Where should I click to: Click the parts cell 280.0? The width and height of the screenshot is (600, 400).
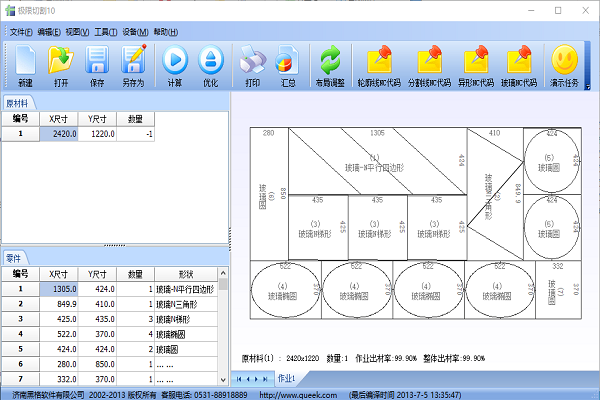pyautogui.click(x=59, y=364)
